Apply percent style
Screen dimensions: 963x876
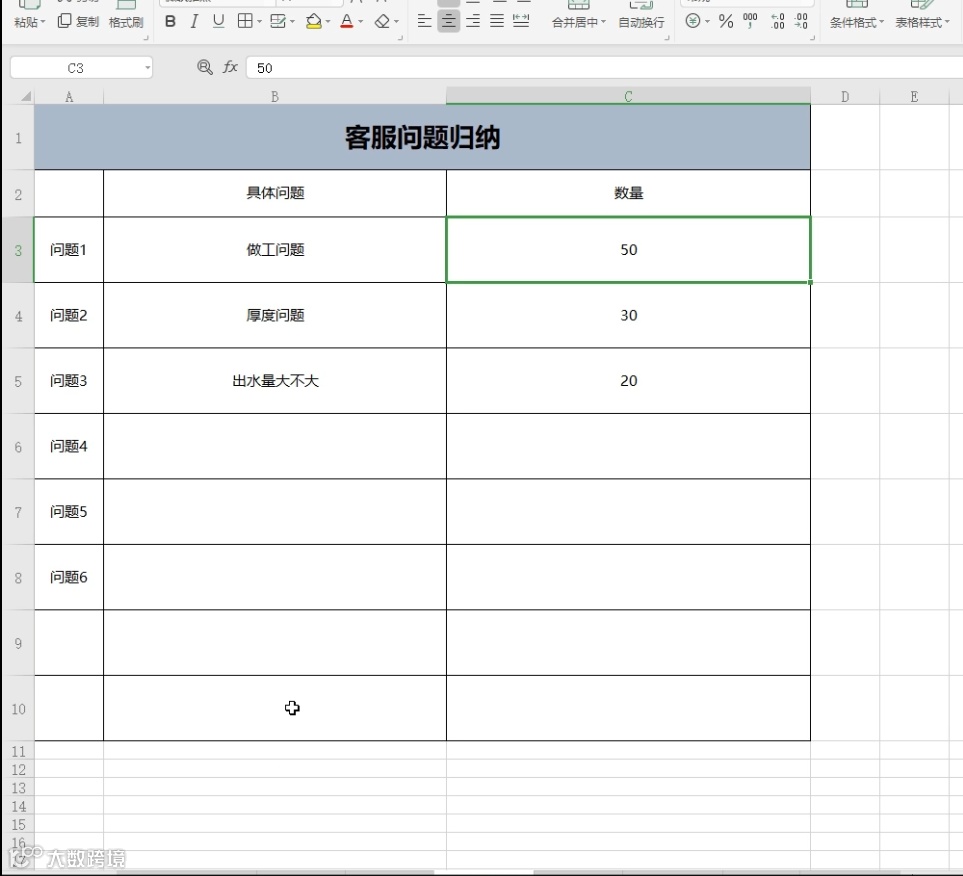(x=726, y=22)
